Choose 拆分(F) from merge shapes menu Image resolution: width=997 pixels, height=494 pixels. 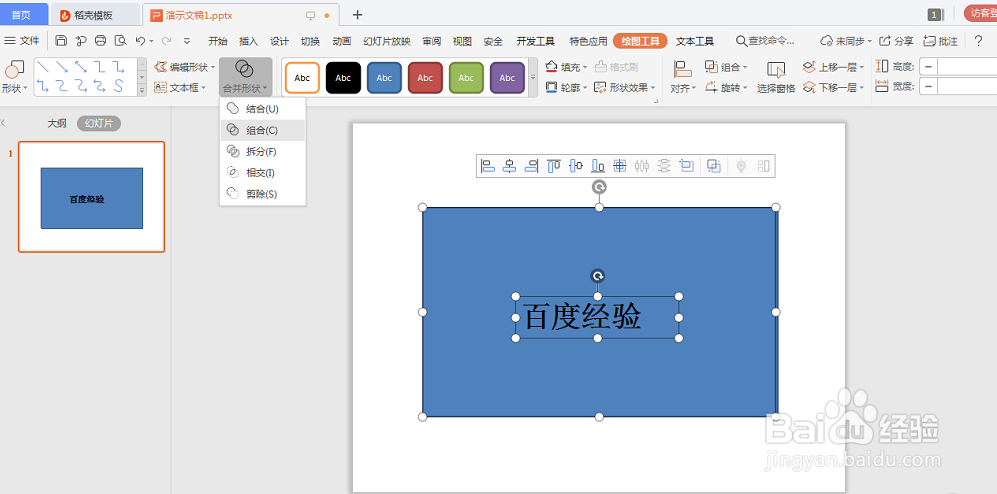click(x=262, y=151)
